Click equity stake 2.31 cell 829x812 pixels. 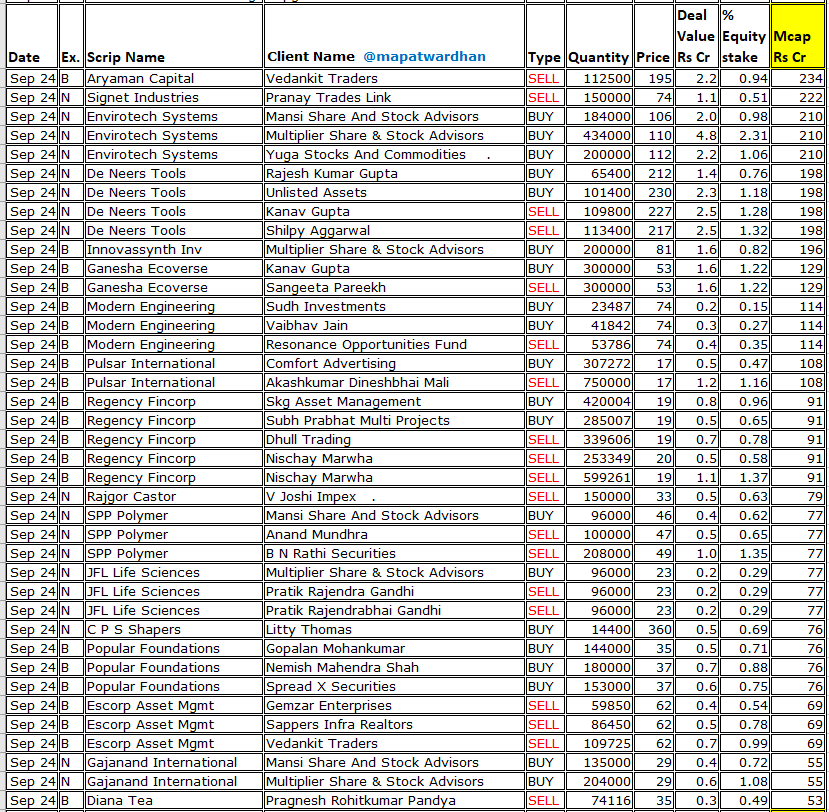[744, 135]
